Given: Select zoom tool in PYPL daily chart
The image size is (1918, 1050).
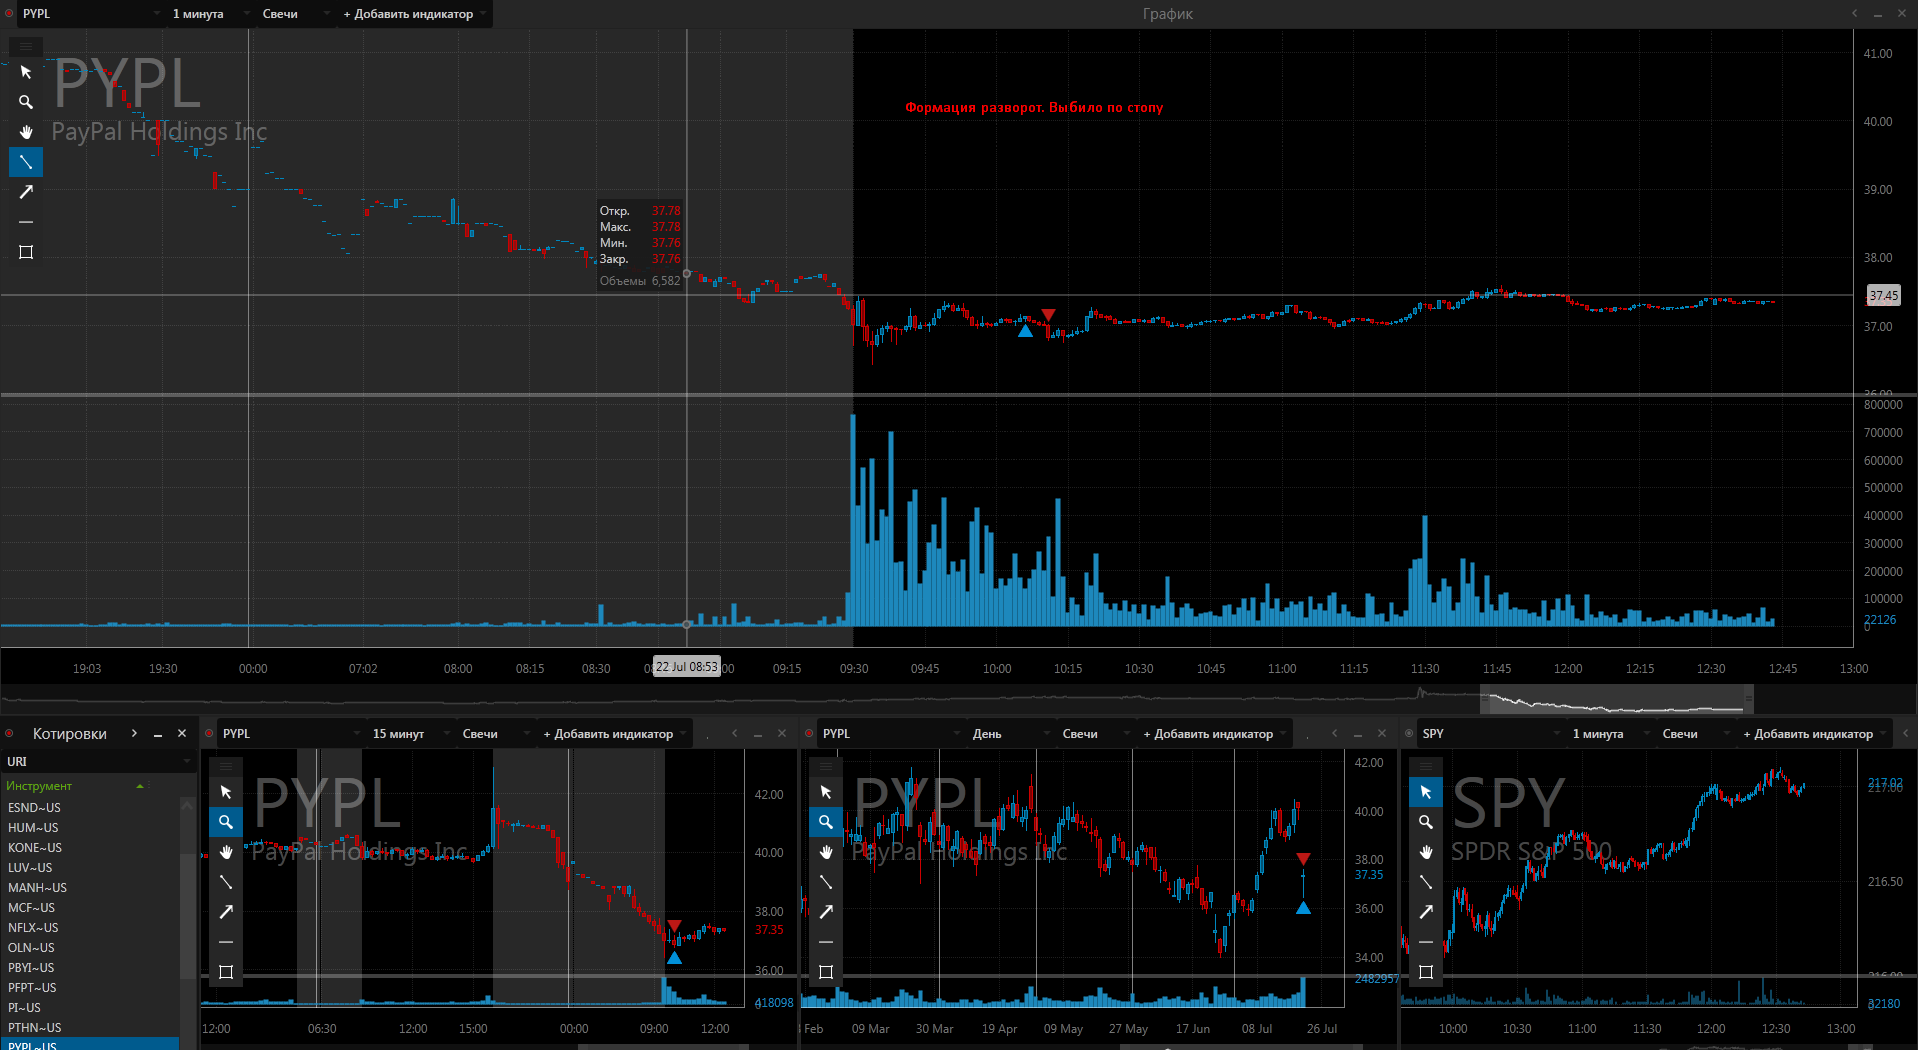Looking at the screenshot, I should [x=826, y=822].
